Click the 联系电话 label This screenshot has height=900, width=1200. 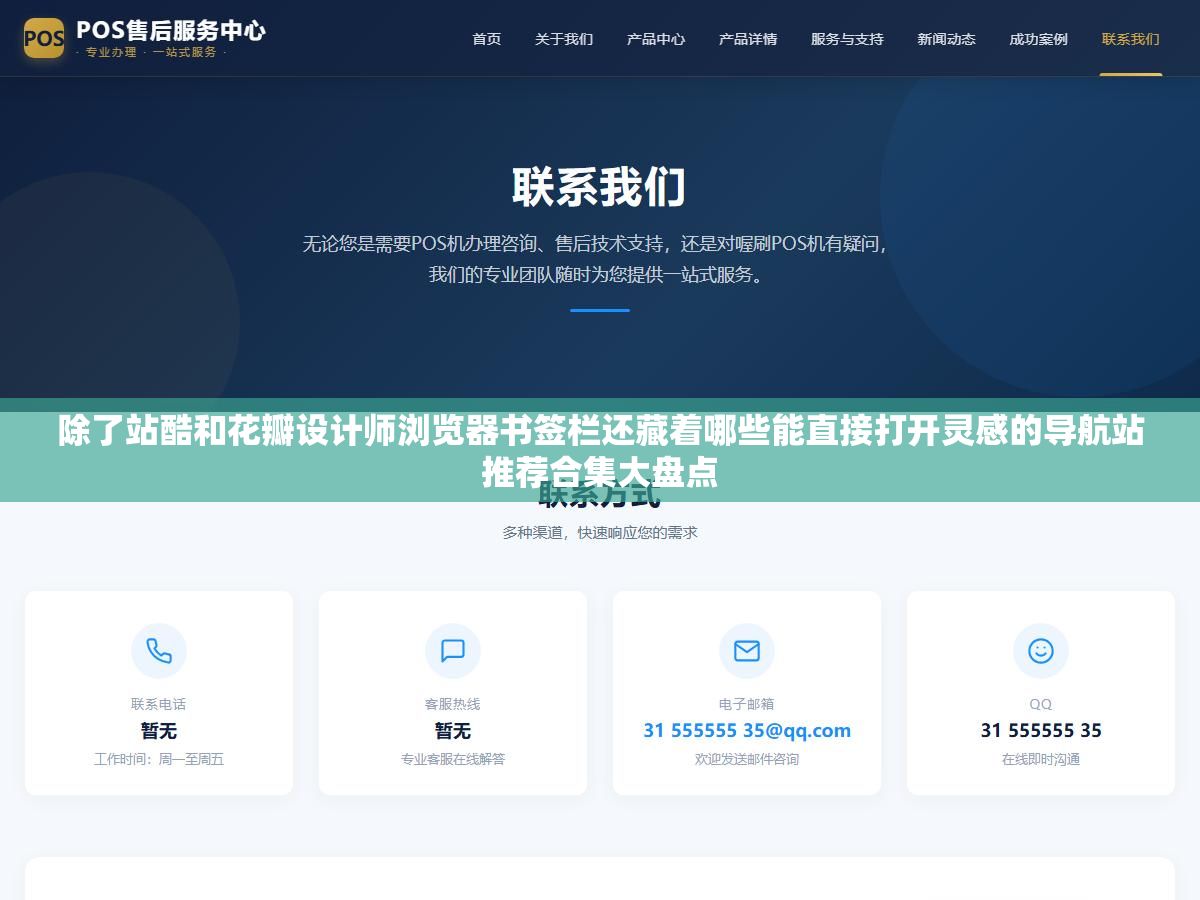[x=159, y=704]
